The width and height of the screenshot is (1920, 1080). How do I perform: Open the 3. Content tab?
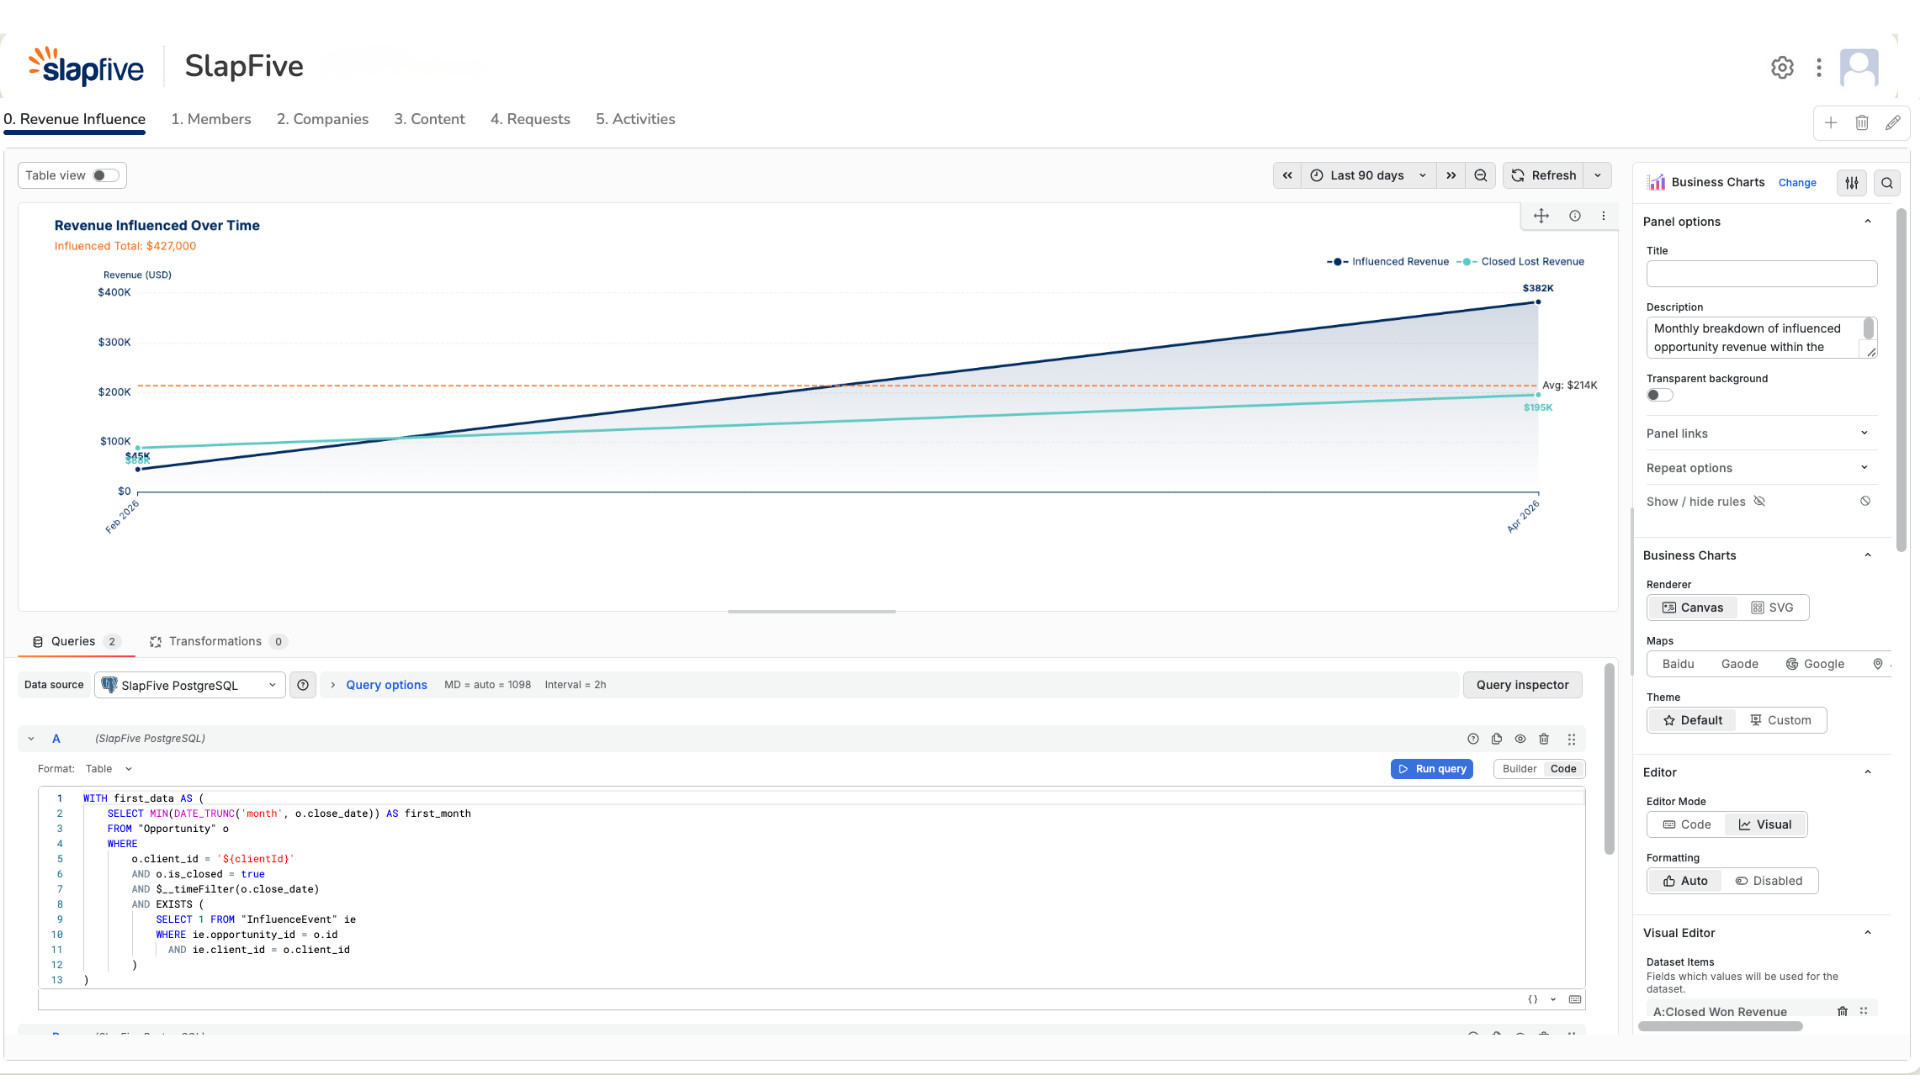coord(429,119)
